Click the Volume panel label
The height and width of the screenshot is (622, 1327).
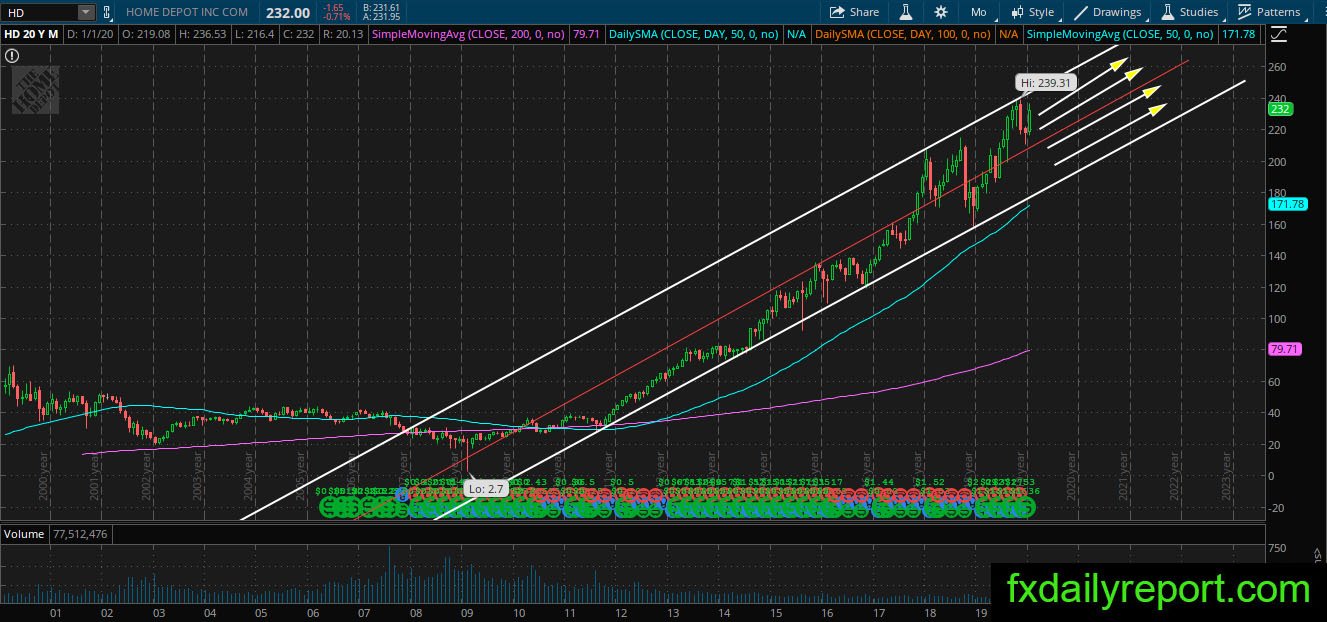(24, 534)
